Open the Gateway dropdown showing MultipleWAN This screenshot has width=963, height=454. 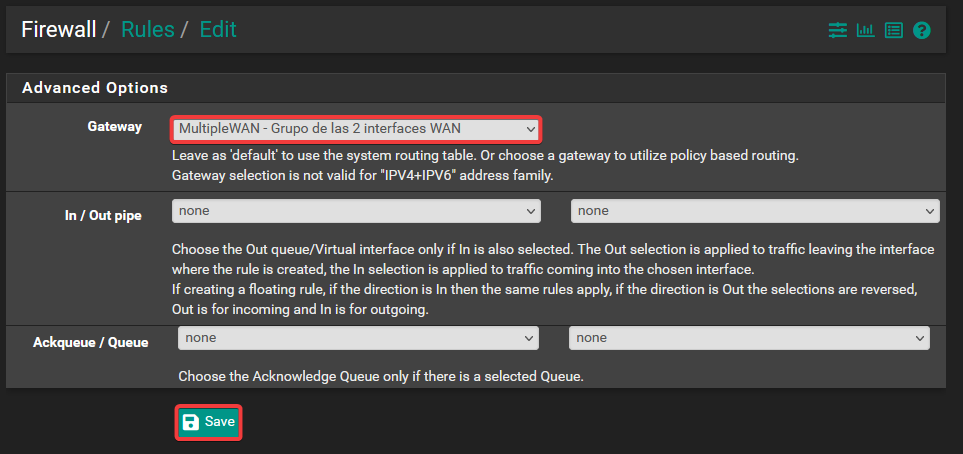click(x=355, y=129)
